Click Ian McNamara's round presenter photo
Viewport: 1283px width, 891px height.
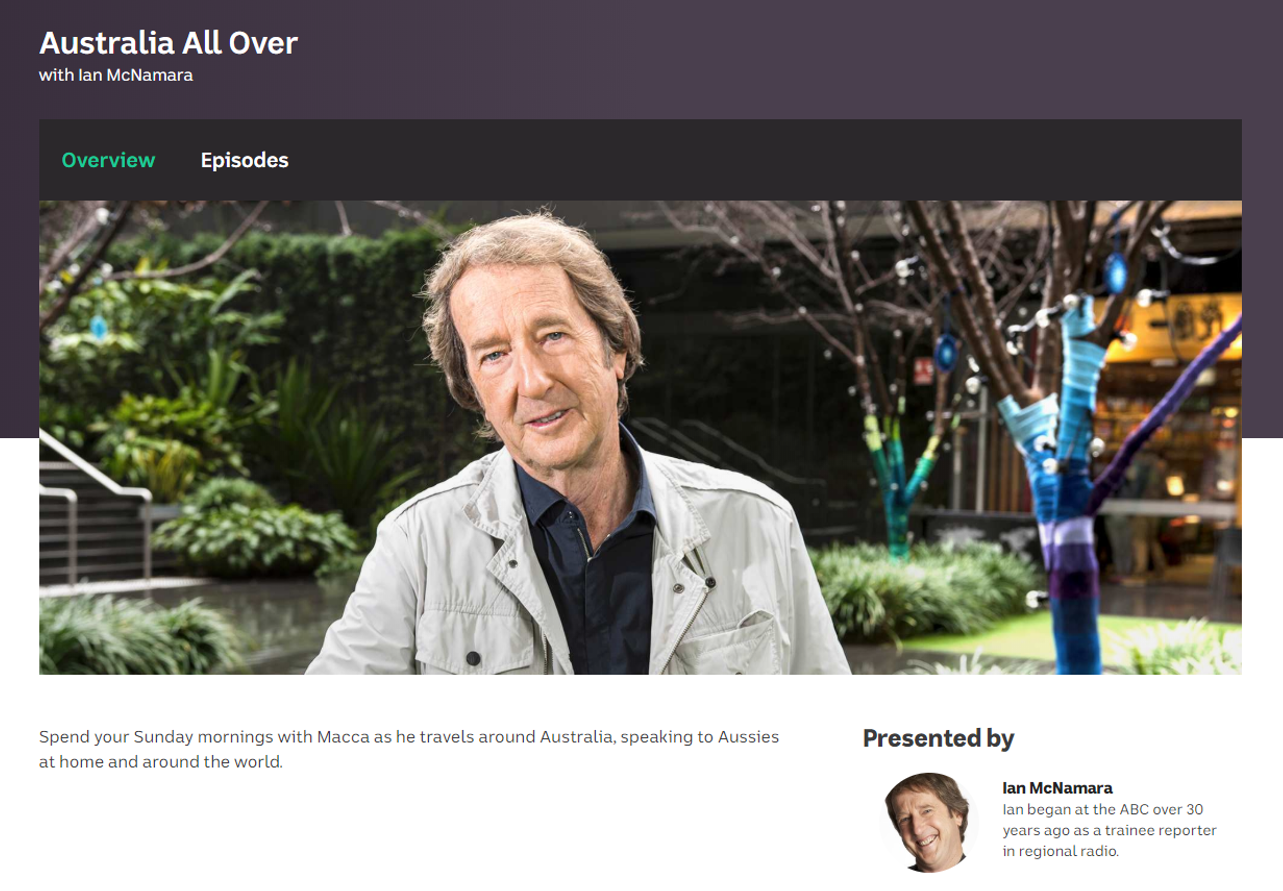926,822
